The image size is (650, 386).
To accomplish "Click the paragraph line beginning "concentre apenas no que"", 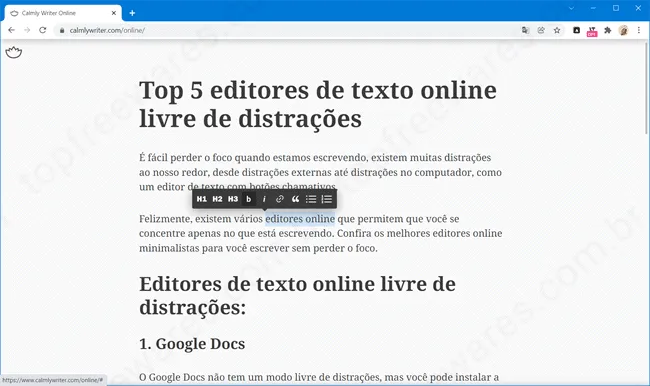I will (x=320, y=233).
